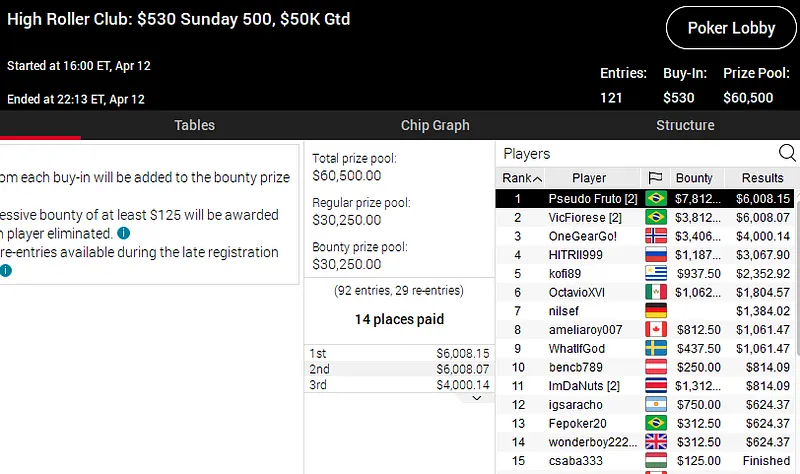Click the Player column header
Screen dimensions: 800x474
pyautogui.click(x=589, y=178)
